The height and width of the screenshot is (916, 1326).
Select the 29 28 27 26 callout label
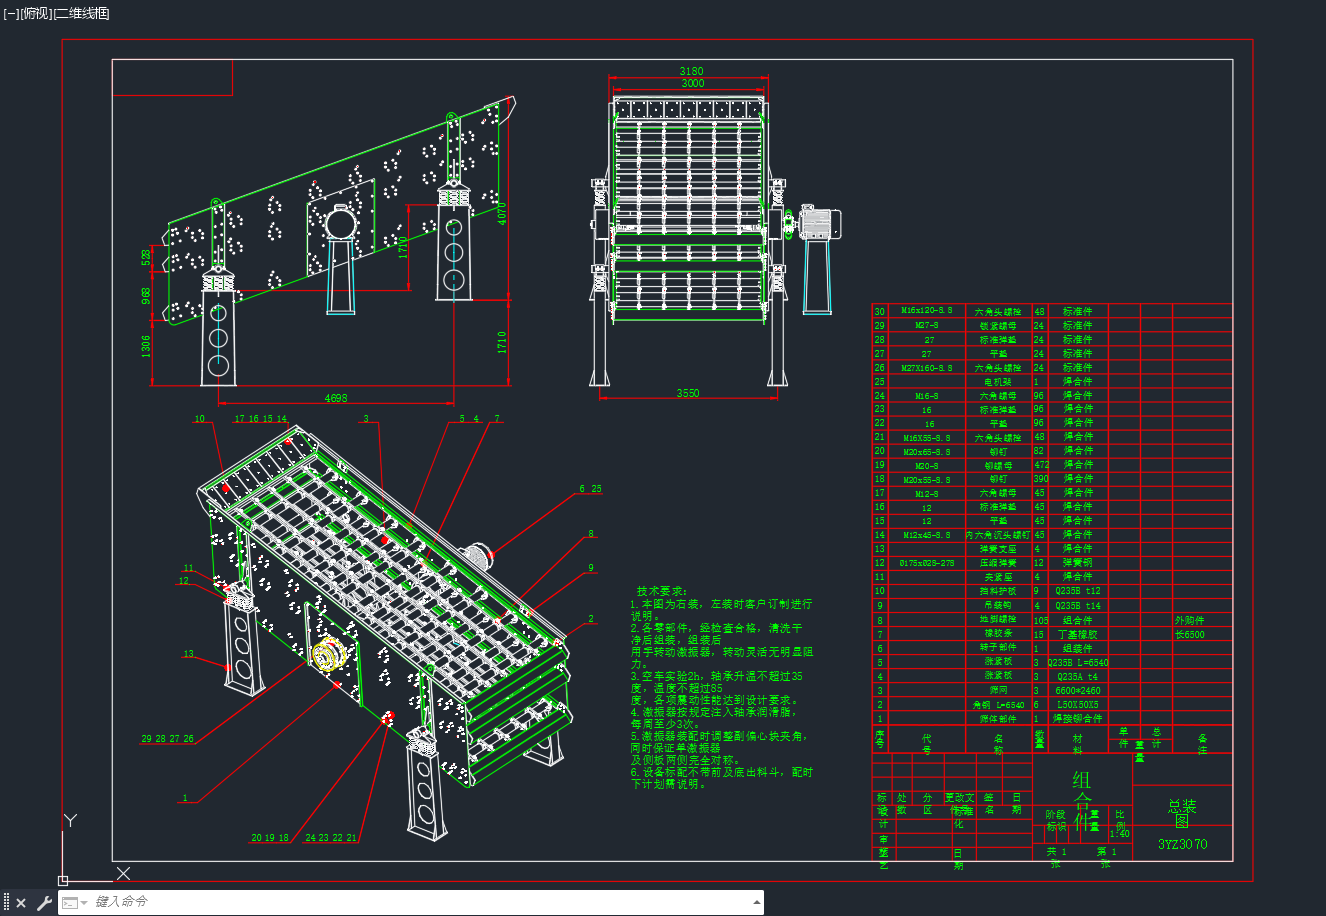167,739
